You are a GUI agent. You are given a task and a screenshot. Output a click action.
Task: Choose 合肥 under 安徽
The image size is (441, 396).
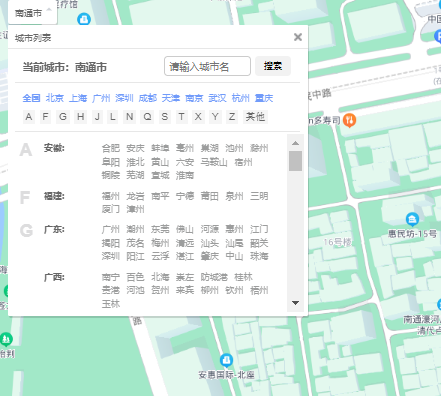(x=111, y=148)
